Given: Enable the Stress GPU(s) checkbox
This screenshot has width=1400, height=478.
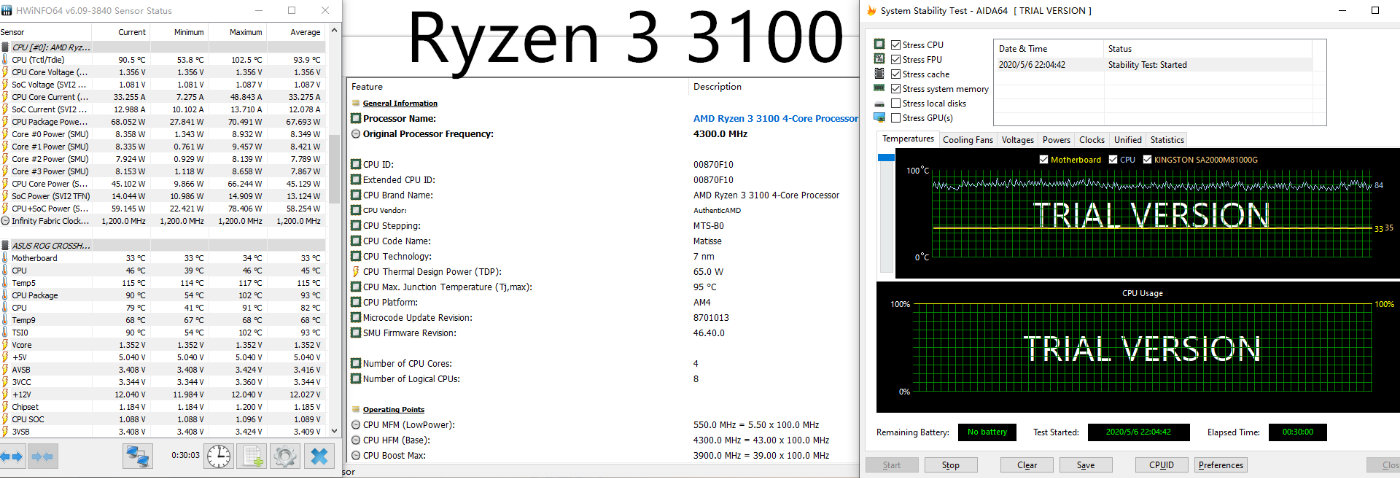Looking at the screenshot, I should coord(896,118).
